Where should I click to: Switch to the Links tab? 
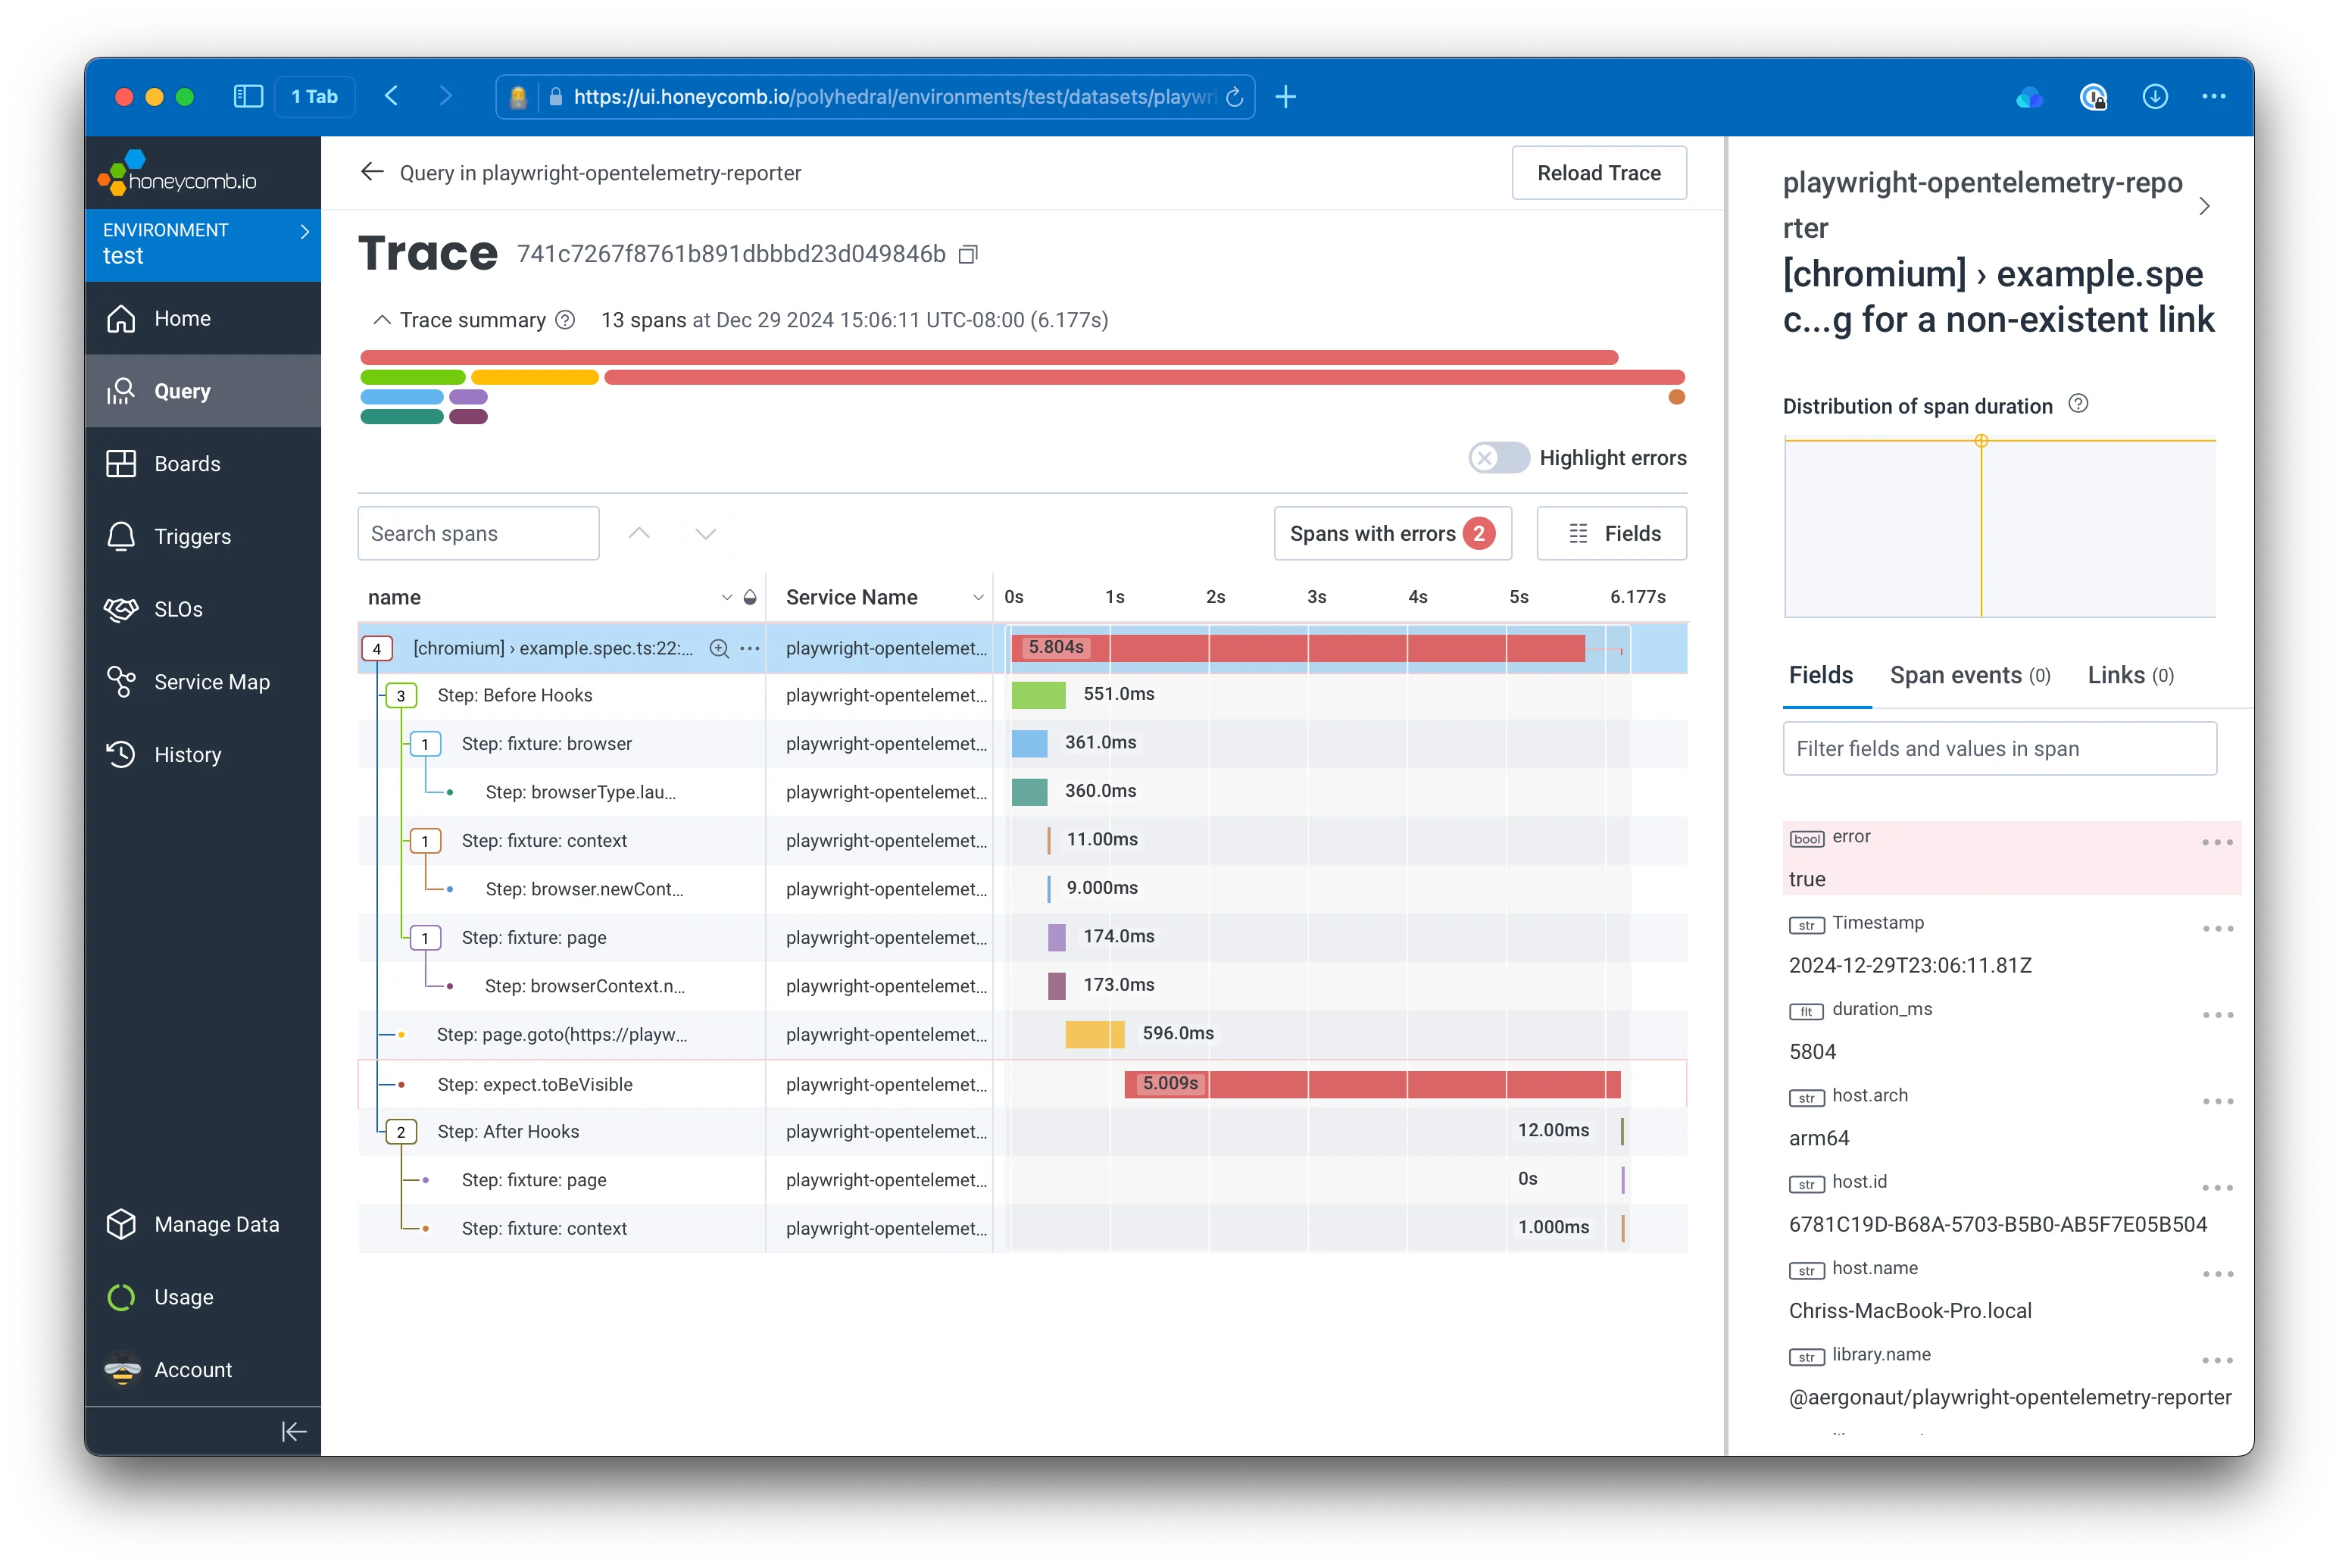click(2130, 675)
